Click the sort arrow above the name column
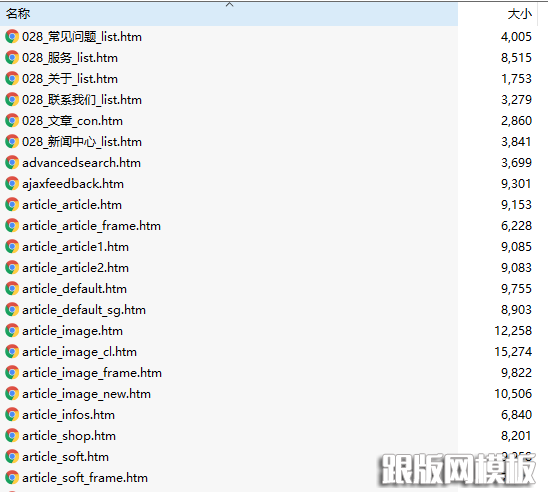The image size is (548, 493). [x=229, y=5]
